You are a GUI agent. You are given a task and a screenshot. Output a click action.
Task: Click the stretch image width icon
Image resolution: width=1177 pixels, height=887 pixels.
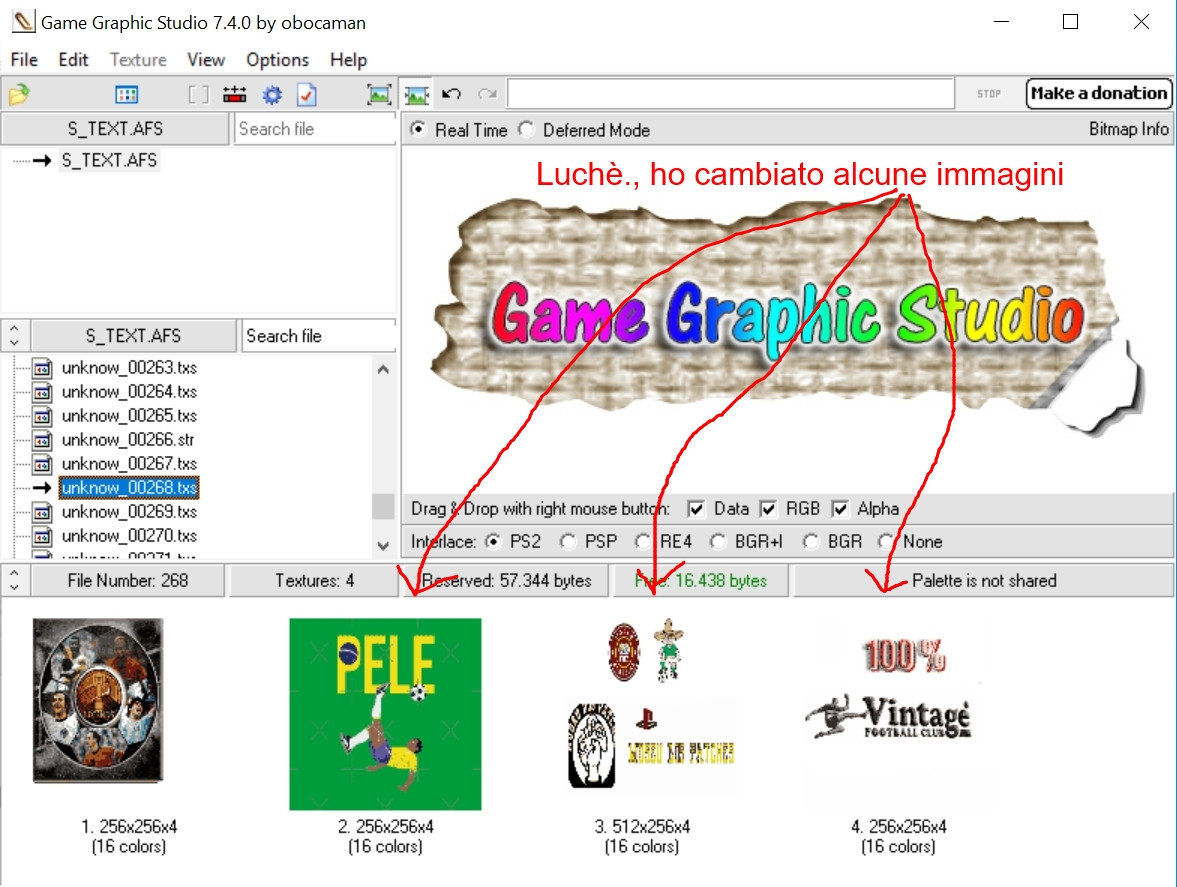[x=417, y=95]
